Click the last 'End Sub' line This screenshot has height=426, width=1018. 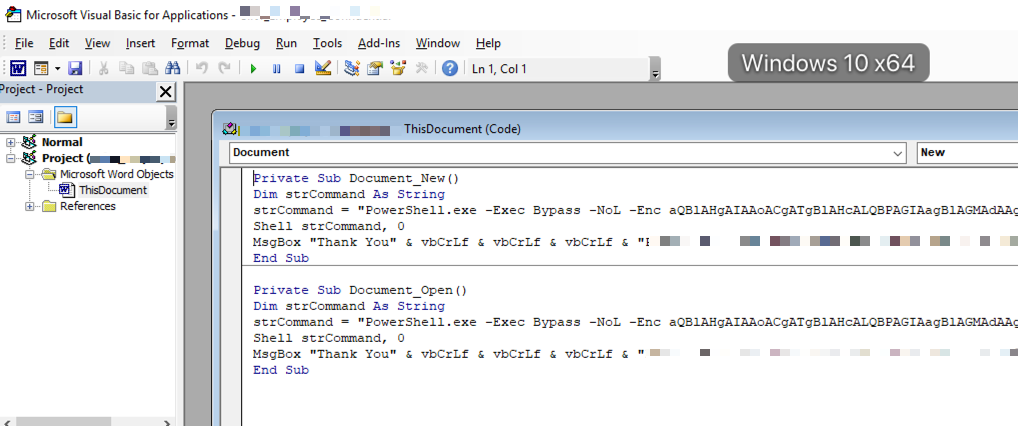(x=281, y=370)
